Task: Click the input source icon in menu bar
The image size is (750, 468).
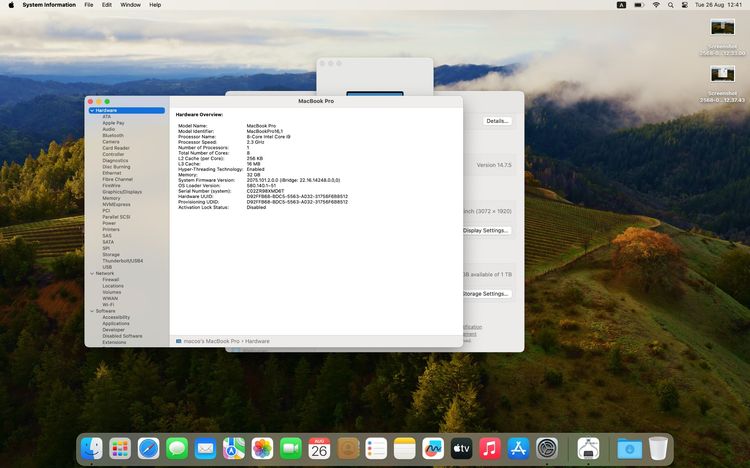Action: [x=621, y=5]
